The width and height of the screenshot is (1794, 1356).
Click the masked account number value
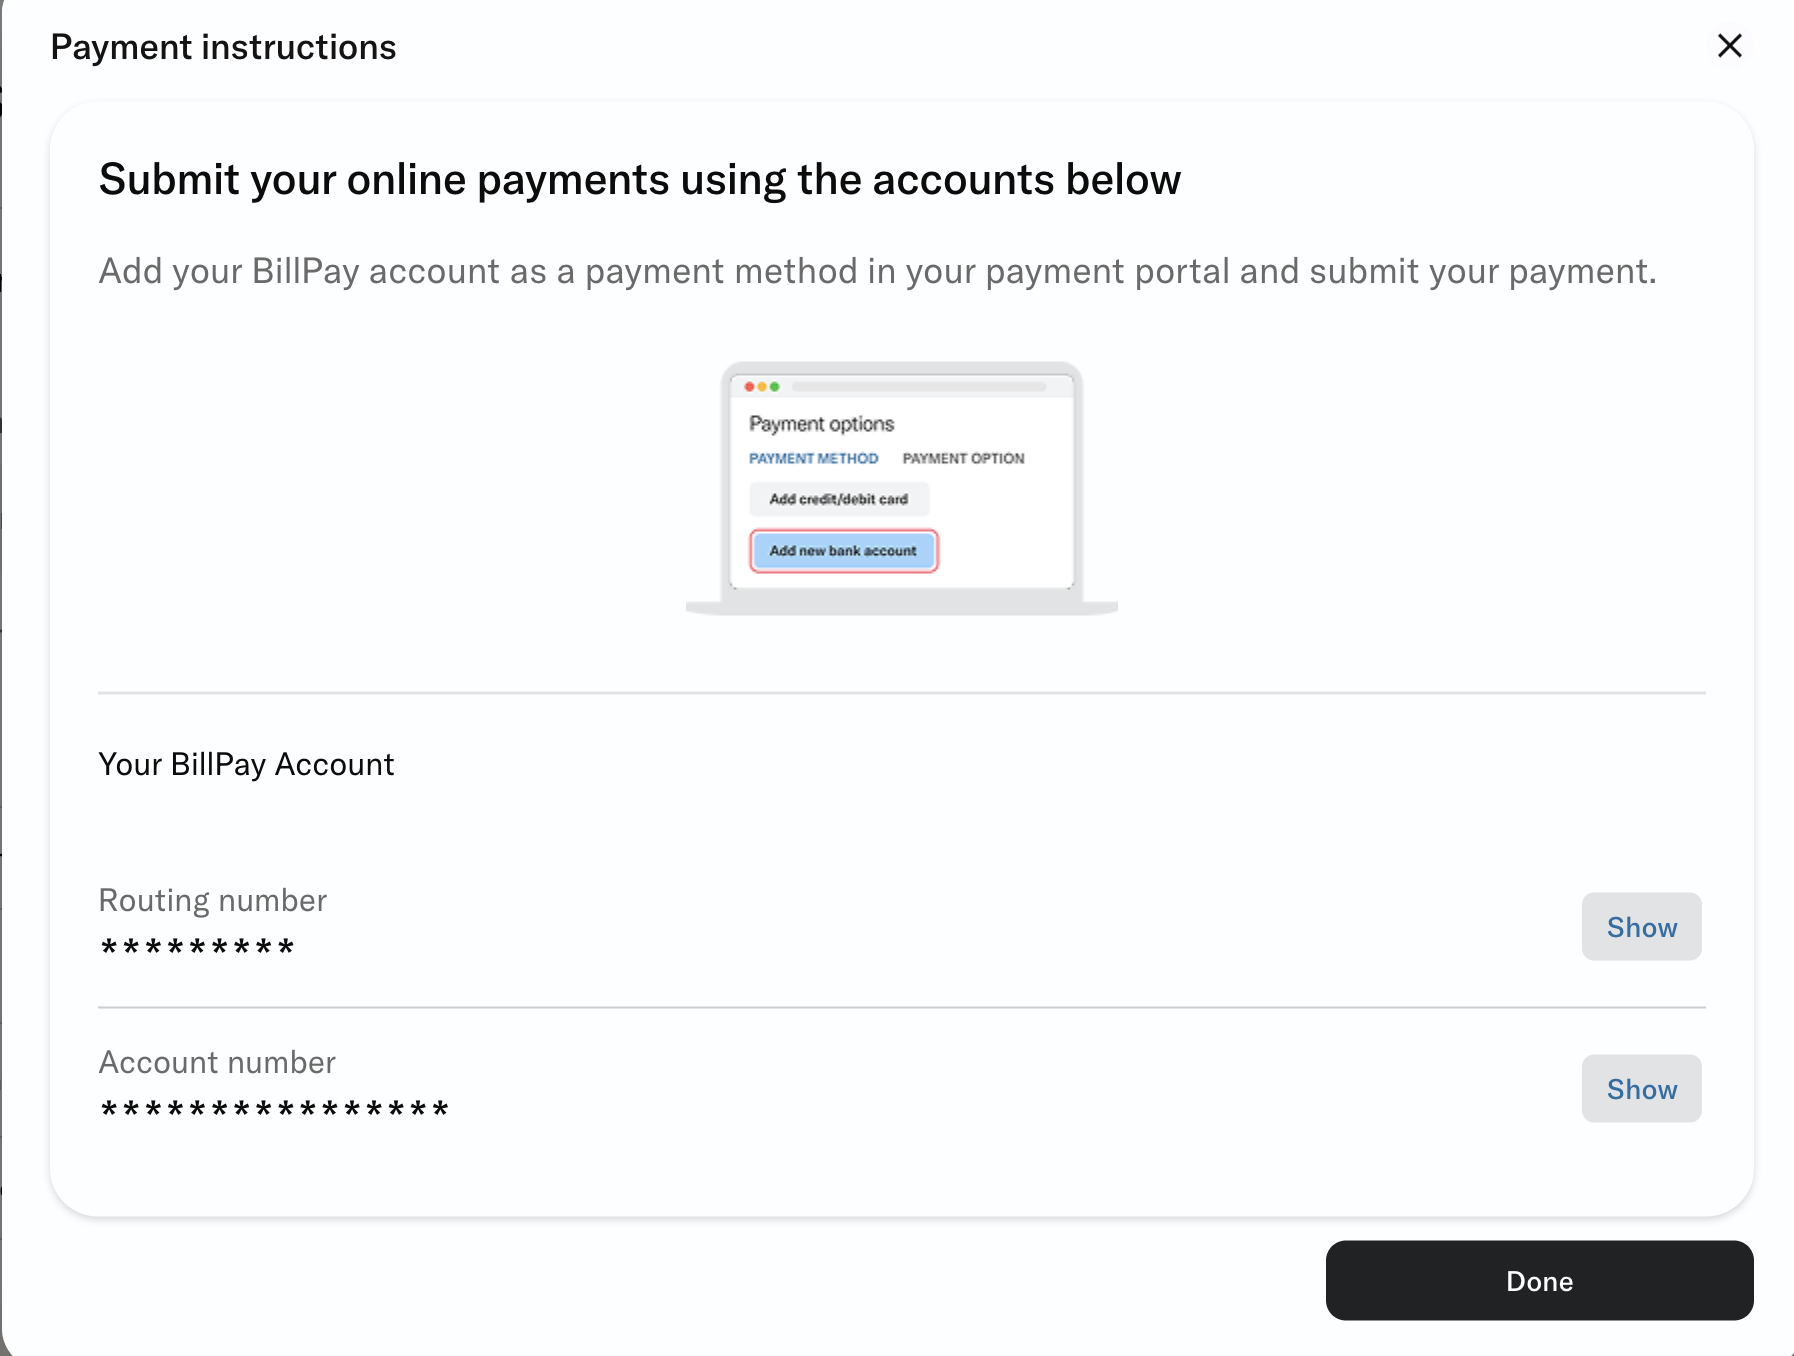click(x=273, y=1108)
